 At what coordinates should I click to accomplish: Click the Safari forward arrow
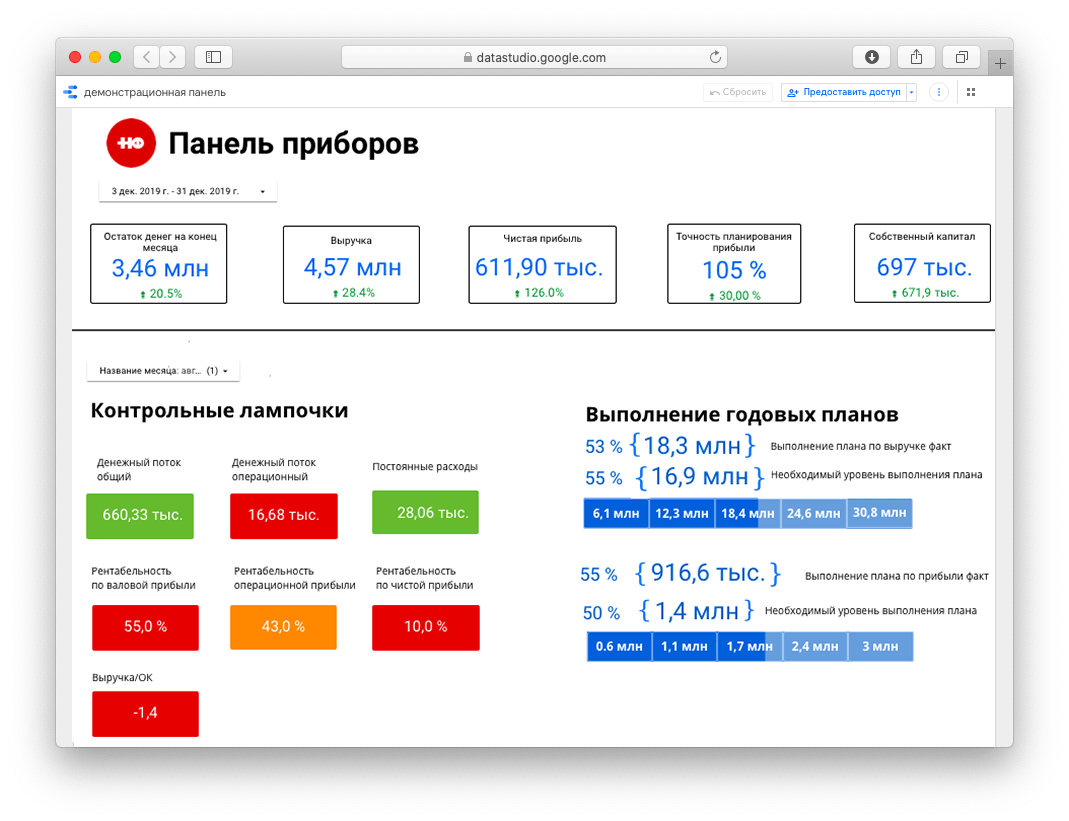point(173,57)
